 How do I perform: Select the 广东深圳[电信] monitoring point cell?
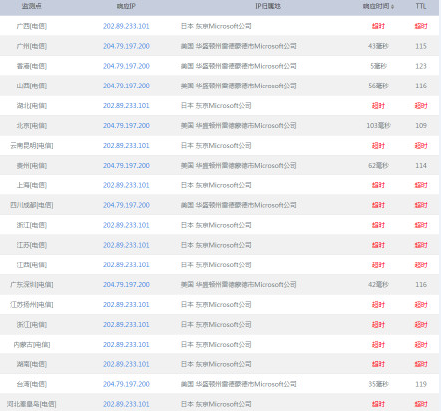click(x=32, y=285)
